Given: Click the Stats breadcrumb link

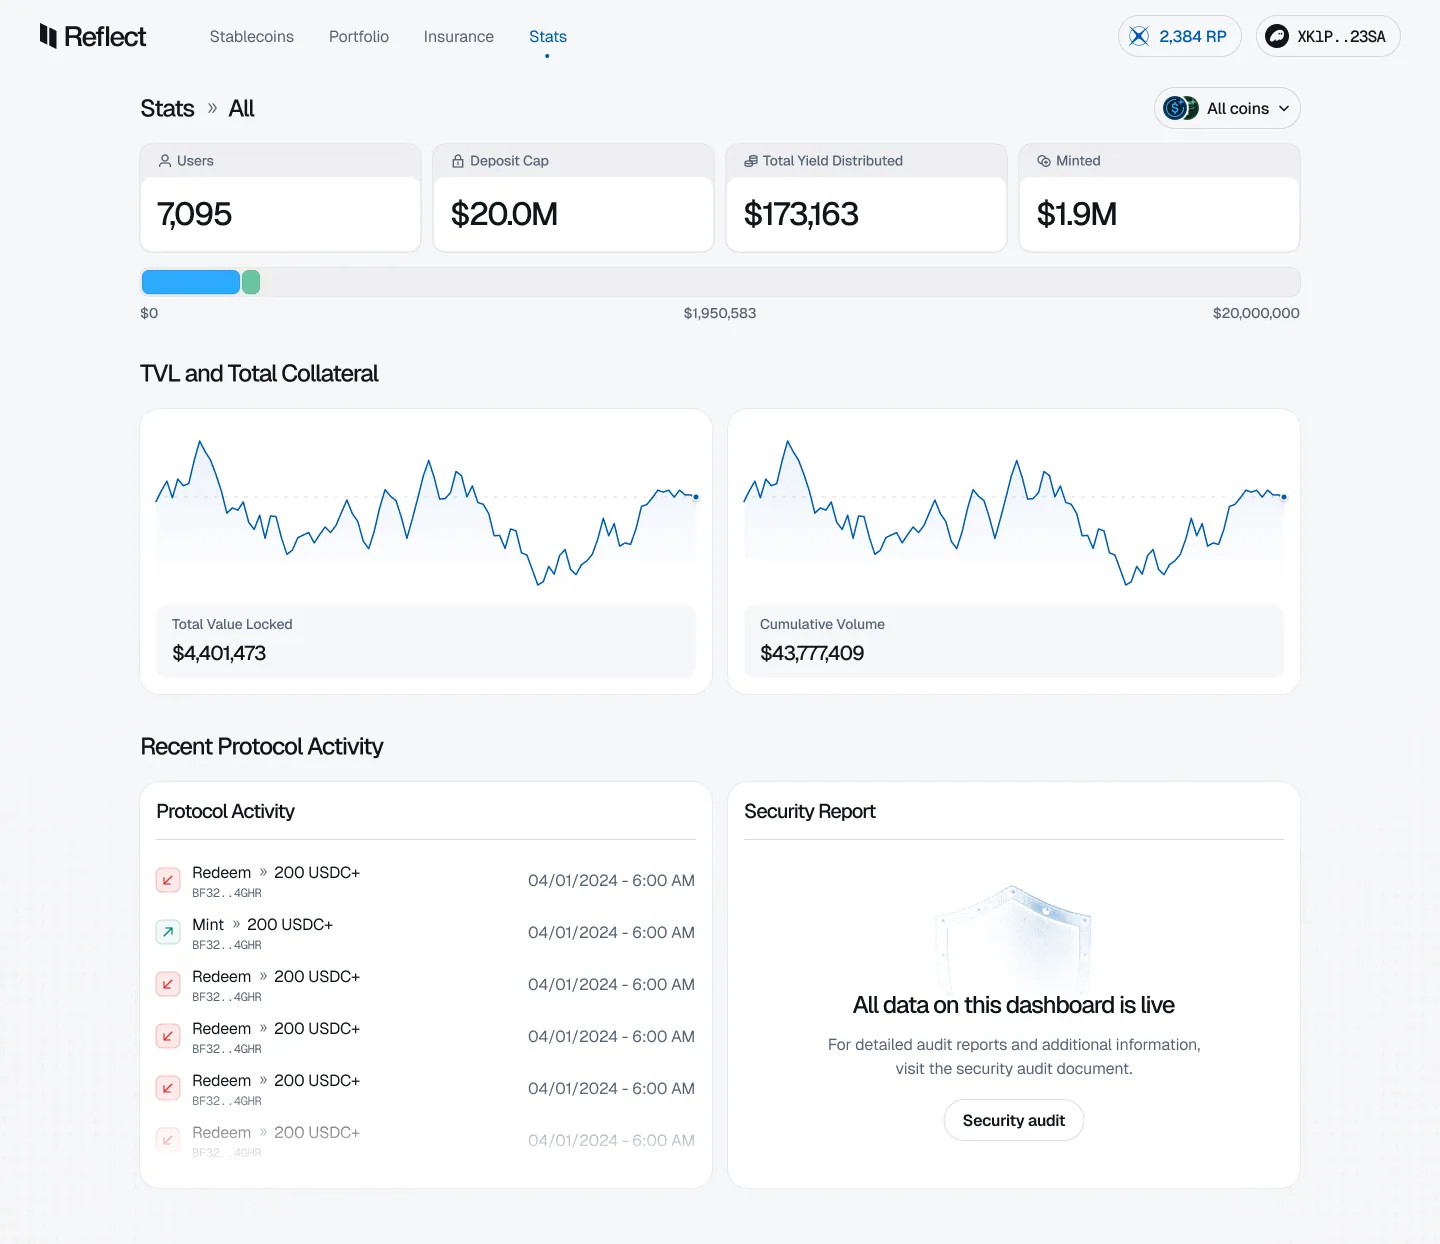Looking at the screenshot, I should coord(167,108).
